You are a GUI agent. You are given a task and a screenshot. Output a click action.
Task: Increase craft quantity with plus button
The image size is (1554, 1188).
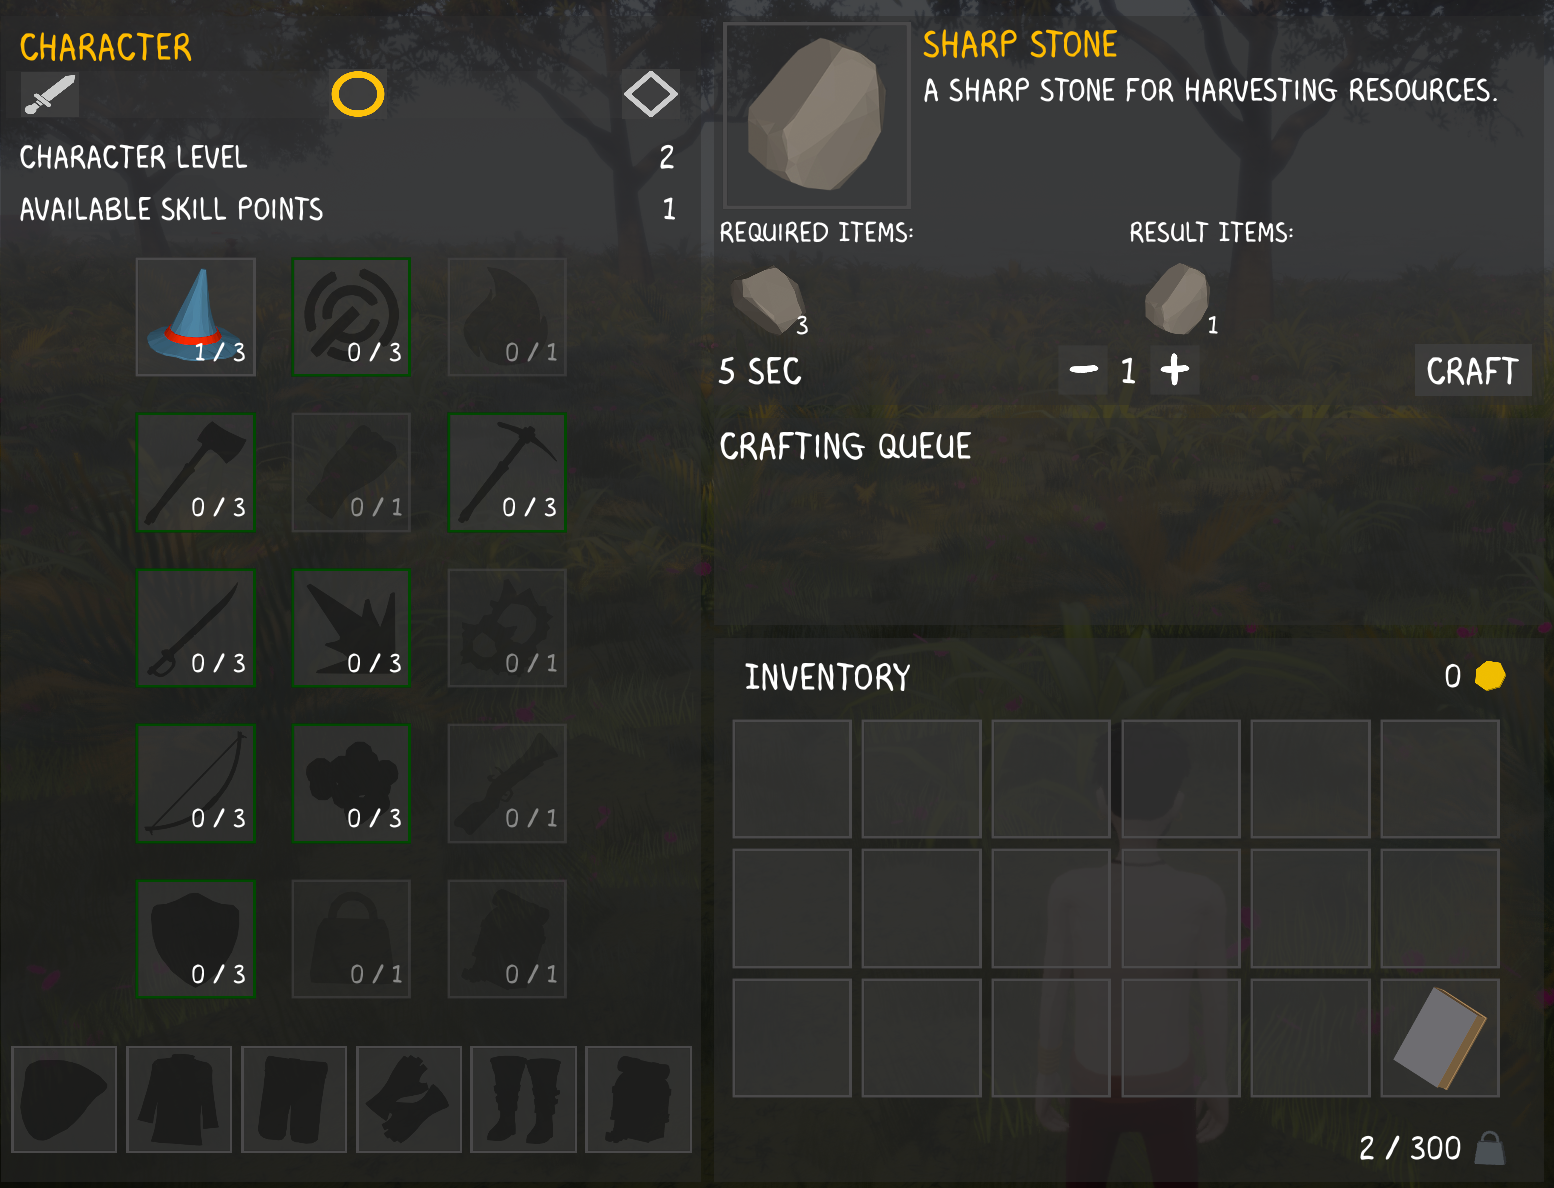tap(1175, 370)
